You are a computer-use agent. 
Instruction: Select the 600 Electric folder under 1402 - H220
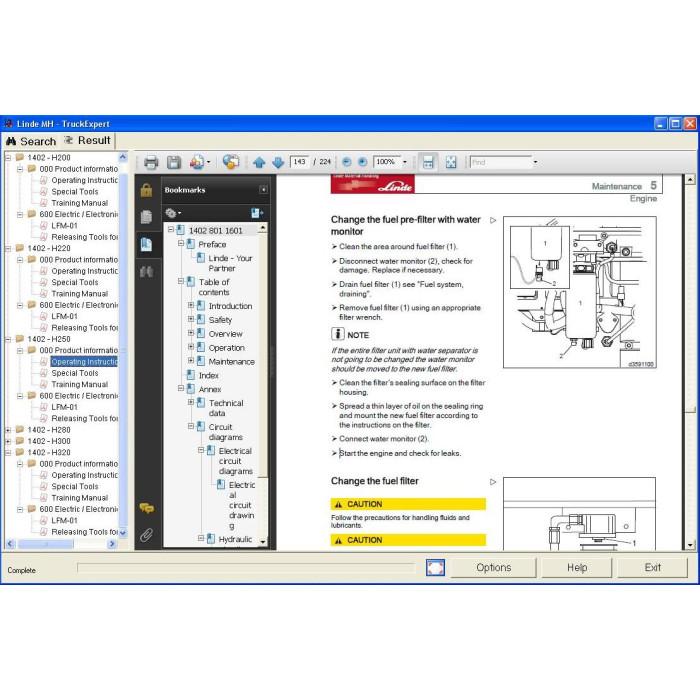78,305
